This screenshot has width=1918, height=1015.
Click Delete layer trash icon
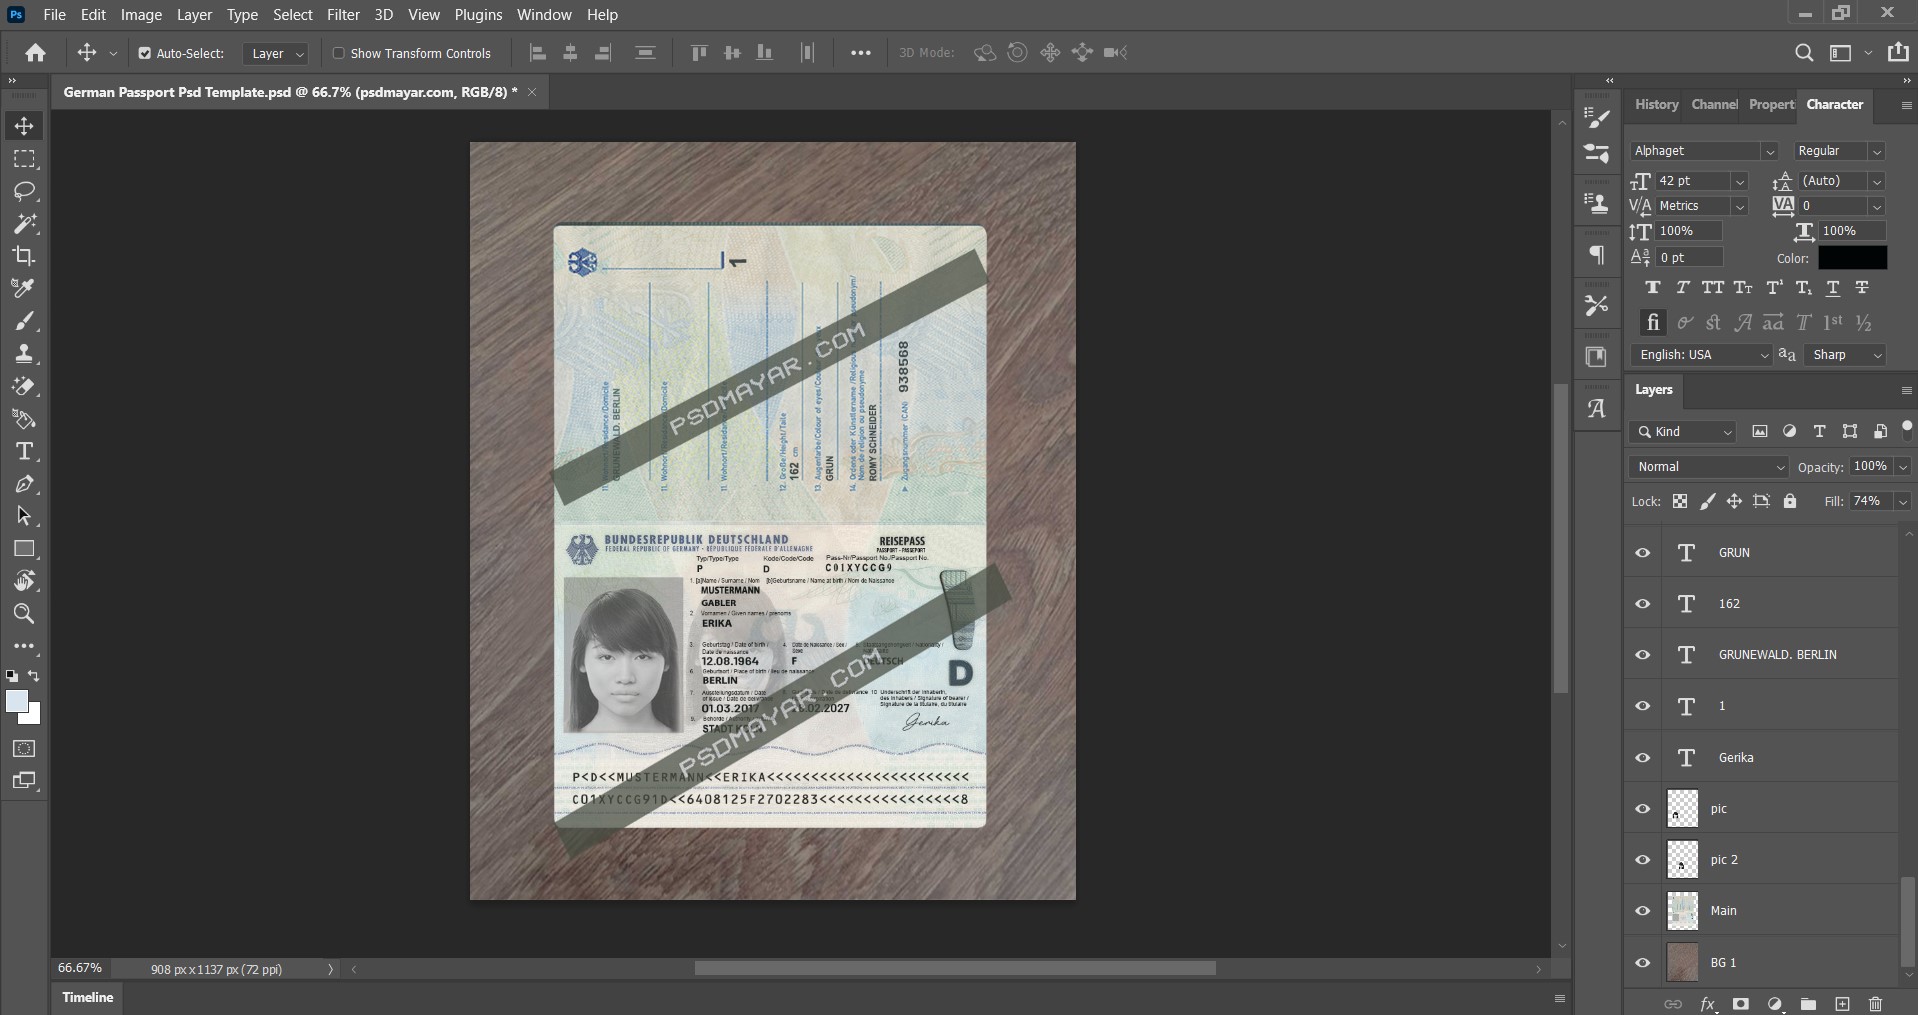click(x=1875, y=1004)
